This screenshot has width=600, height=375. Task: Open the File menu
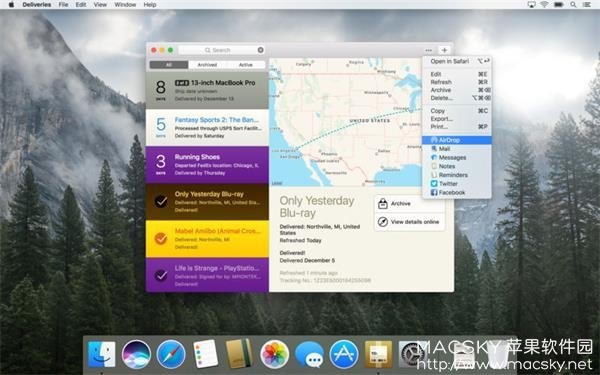(x=64, y=5)
